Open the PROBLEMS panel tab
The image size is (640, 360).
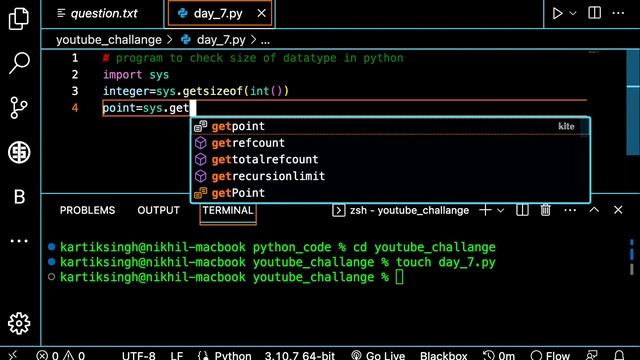pos(87,210)
